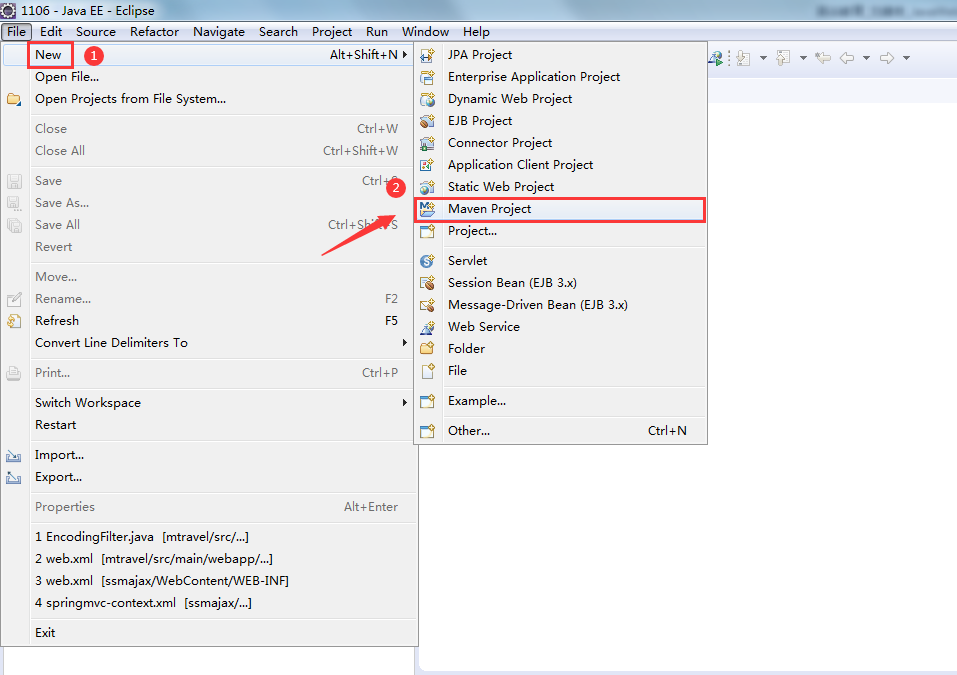This screenshot has height=675, width=957.
Task: Open the Run menu
Action: (x=377, y=32)
